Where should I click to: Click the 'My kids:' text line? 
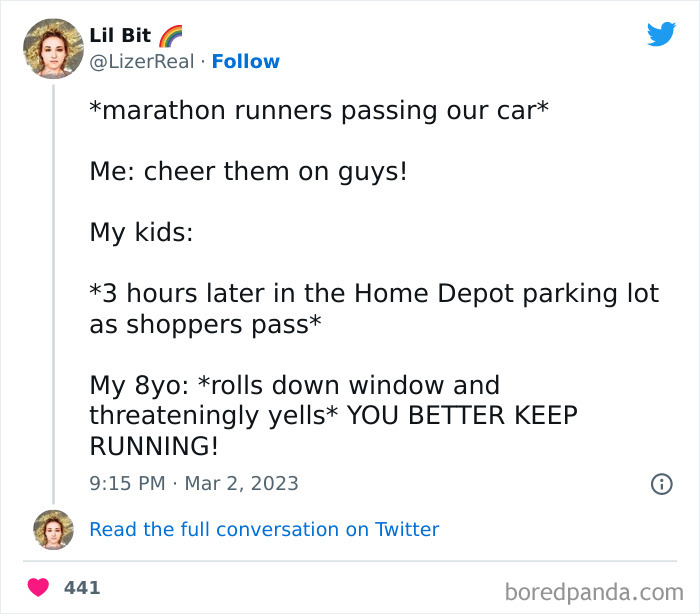coord(141,233)
